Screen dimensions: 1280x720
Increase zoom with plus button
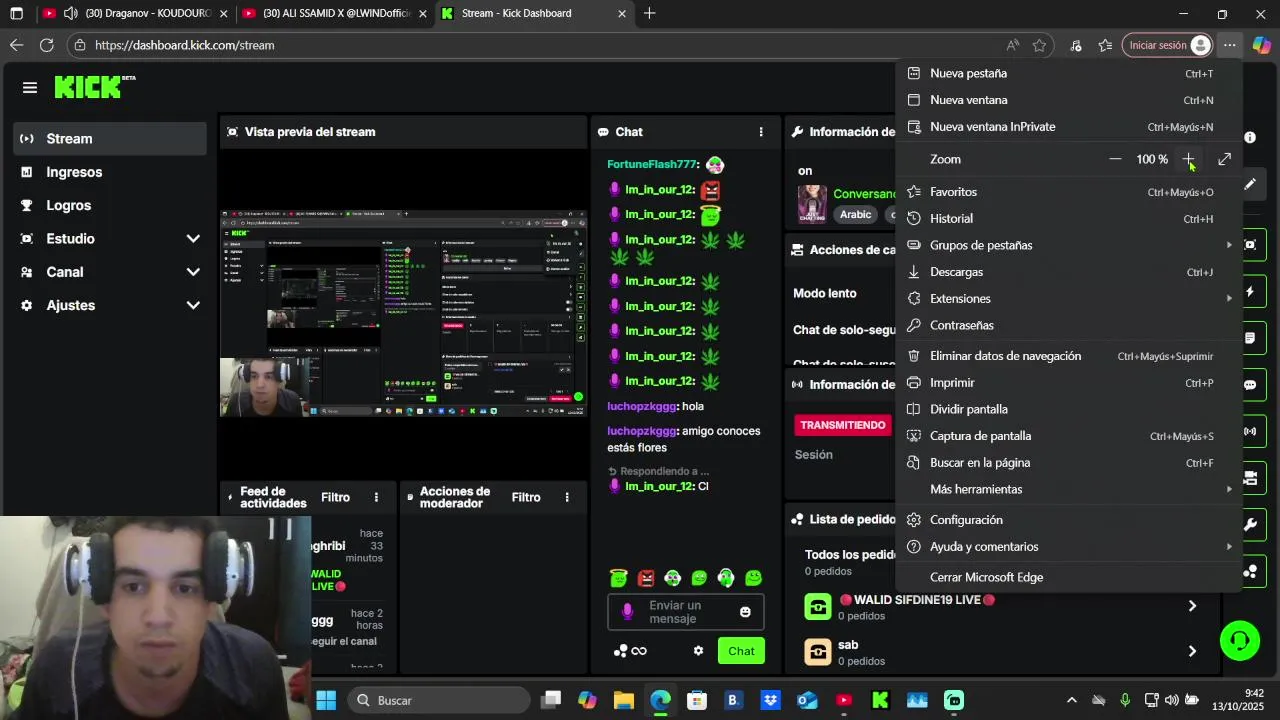pyautogui.click(x=1188, y=159)
